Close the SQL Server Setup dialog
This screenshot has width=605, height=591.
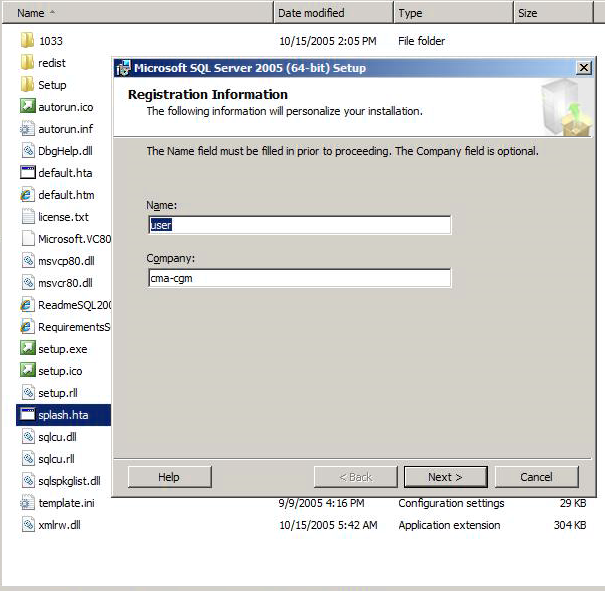point(584,68)
